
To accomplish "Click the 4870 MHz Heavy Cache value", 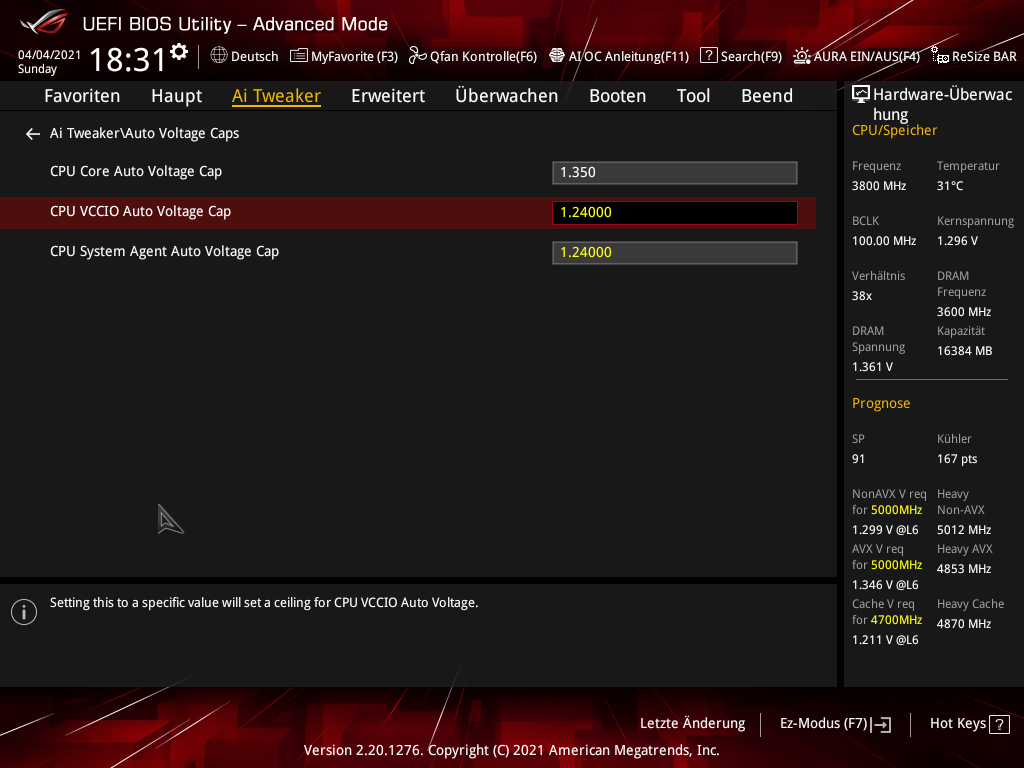I will click(x=964, y=624).
